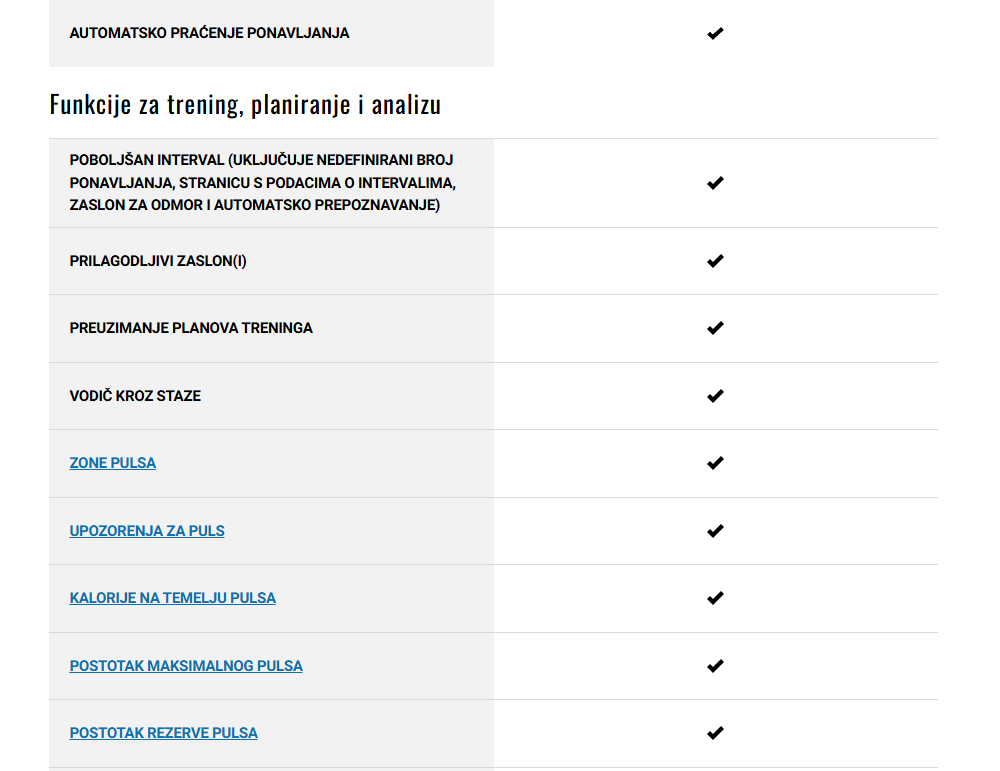Select the AUTOMATSKO PRAĆENJE PONAVLJANJA label
This screenshot has width=1000, height=771.
(x=209, y=33)
